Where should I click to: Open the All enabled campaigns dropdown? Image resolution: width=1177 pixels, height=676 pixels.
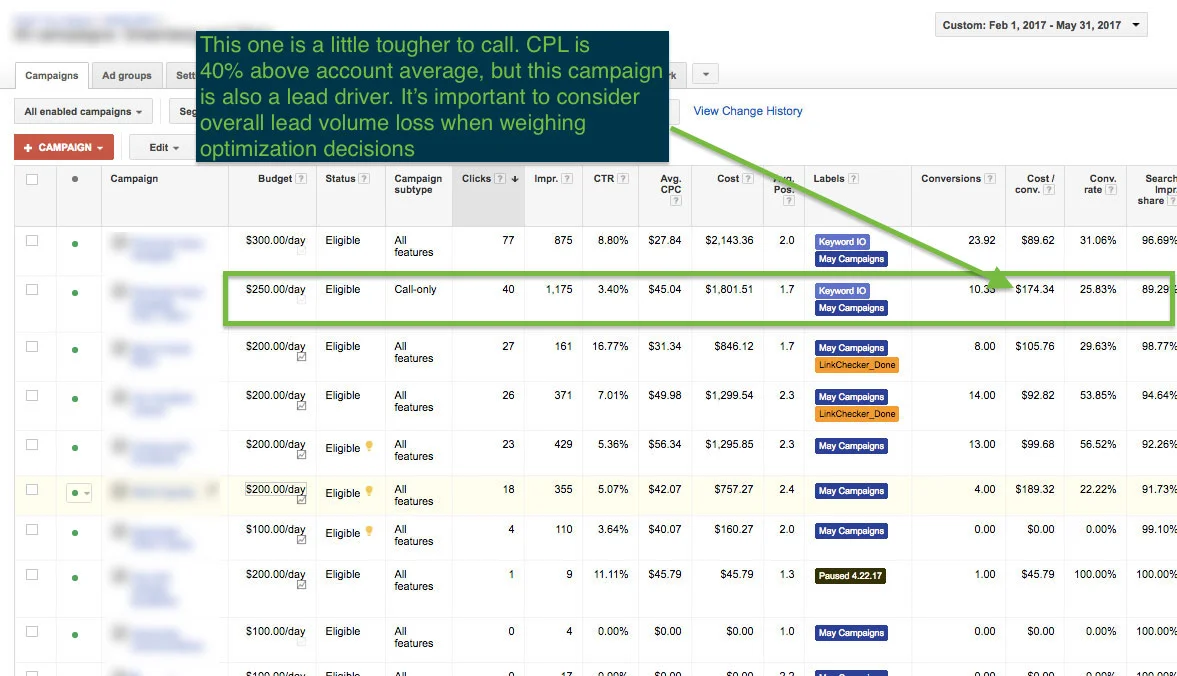pyautogui.click(x=82, y=110)
